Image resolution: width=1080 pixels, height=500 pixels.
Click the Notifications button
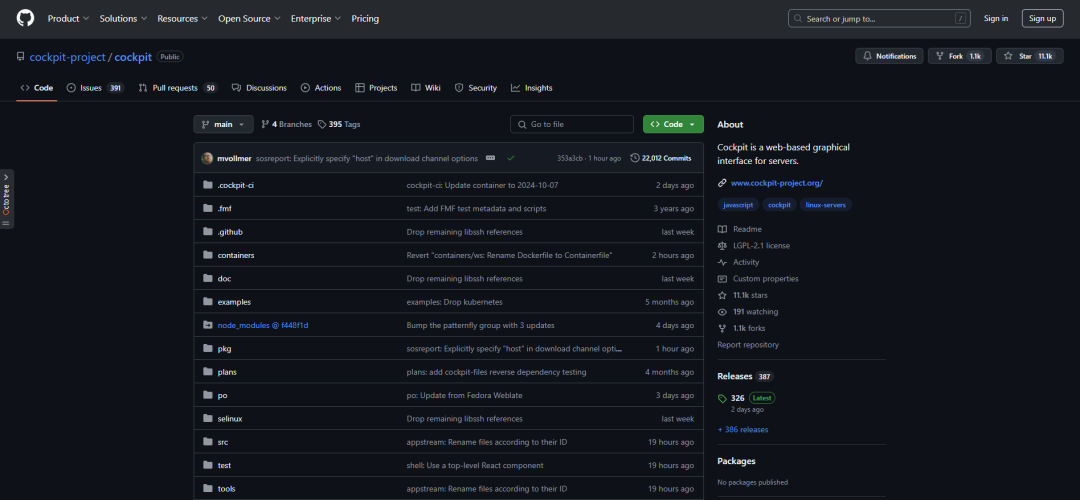889,56
